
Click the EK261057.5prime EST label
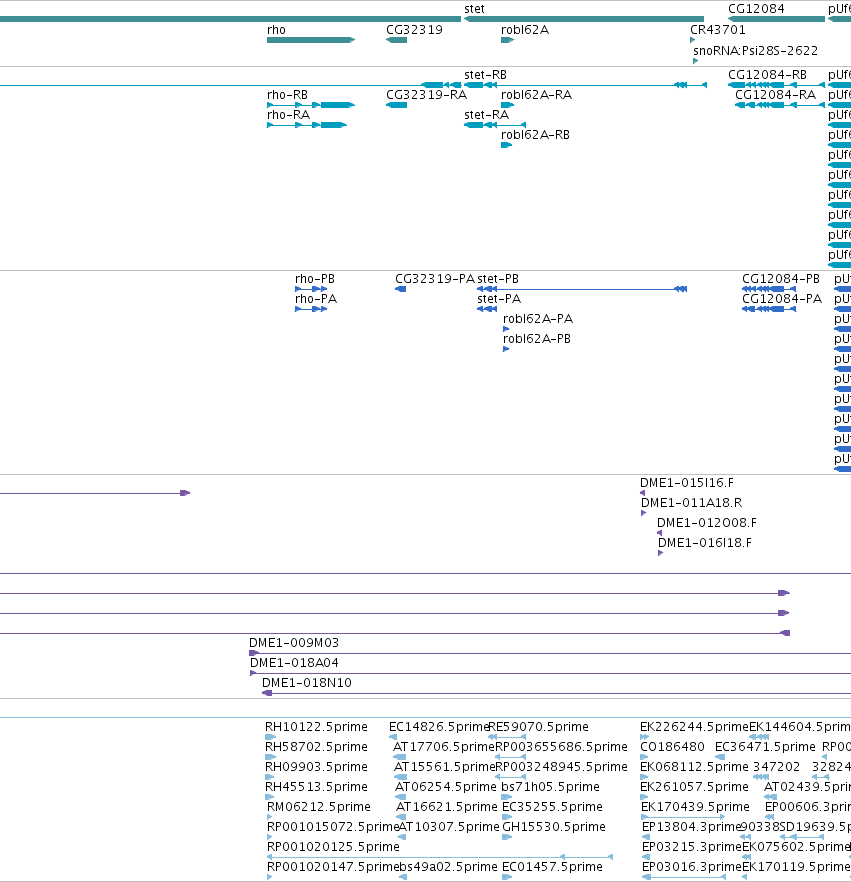(695, 787)
